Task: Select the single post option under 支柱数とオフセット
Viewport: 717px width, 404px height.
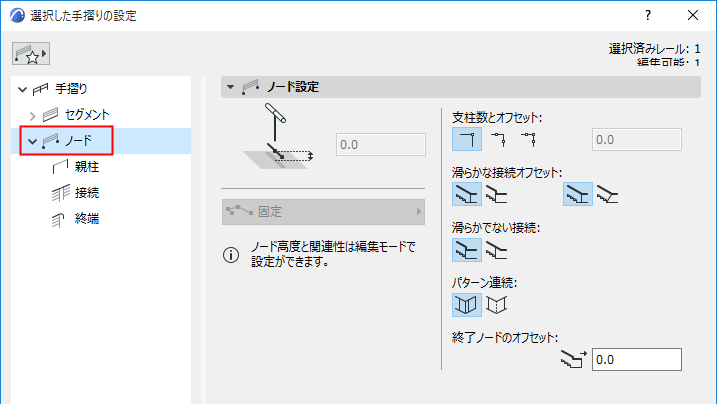Action: click(466, 138)
